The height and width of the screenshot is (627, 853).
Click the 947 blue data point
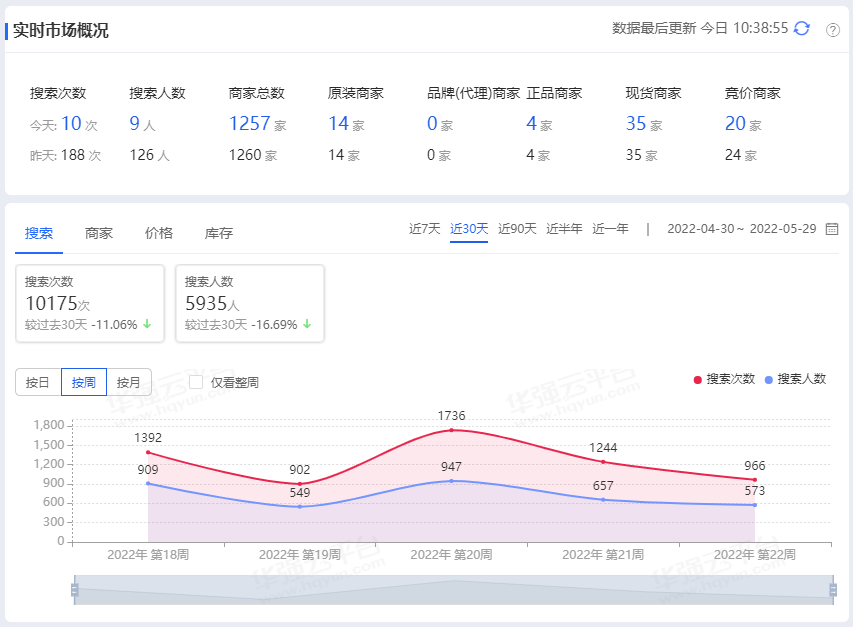pyautogui.click(x=452, y=481)
